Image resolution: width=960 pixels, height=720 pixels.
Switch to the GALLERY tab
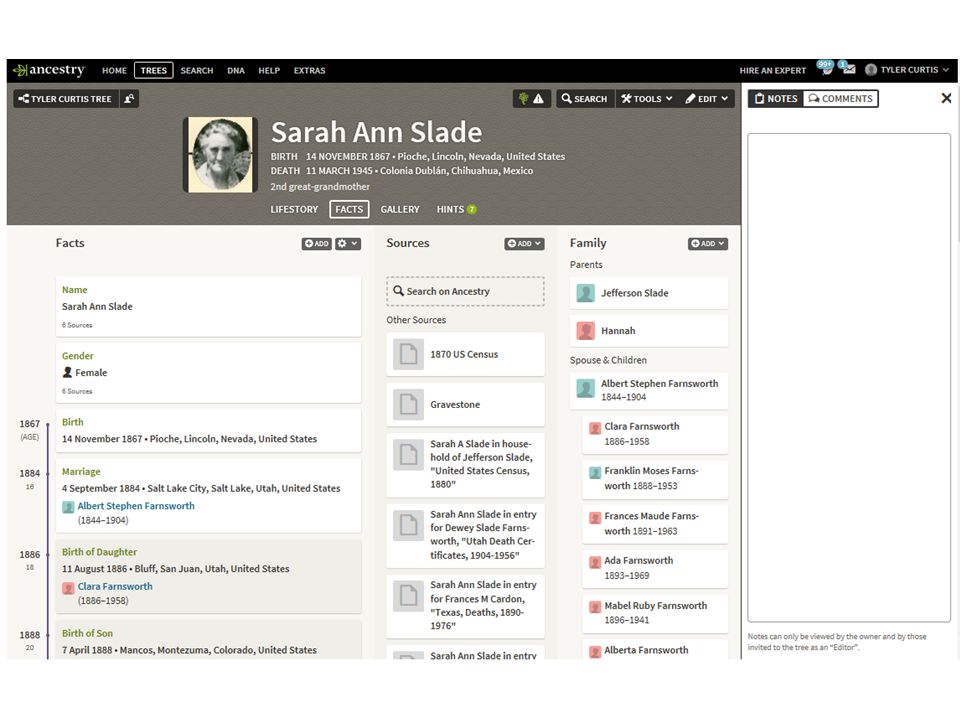point(400,209)
